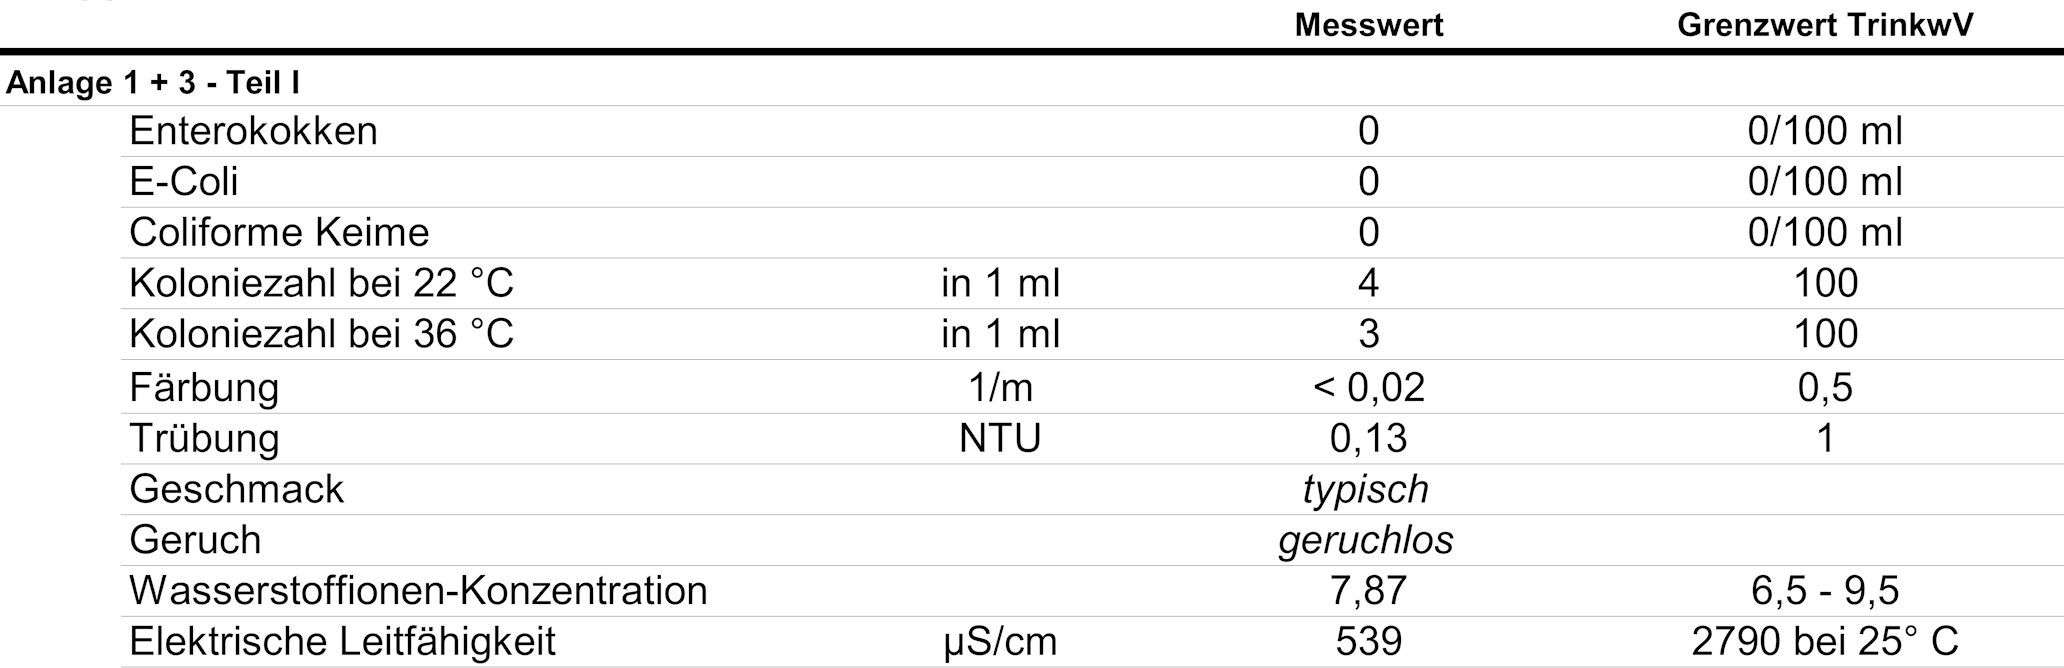This screenshot has width=2064, height=668.
Task: Click the Geschmack value typisch
Action: click(1366, 489)
